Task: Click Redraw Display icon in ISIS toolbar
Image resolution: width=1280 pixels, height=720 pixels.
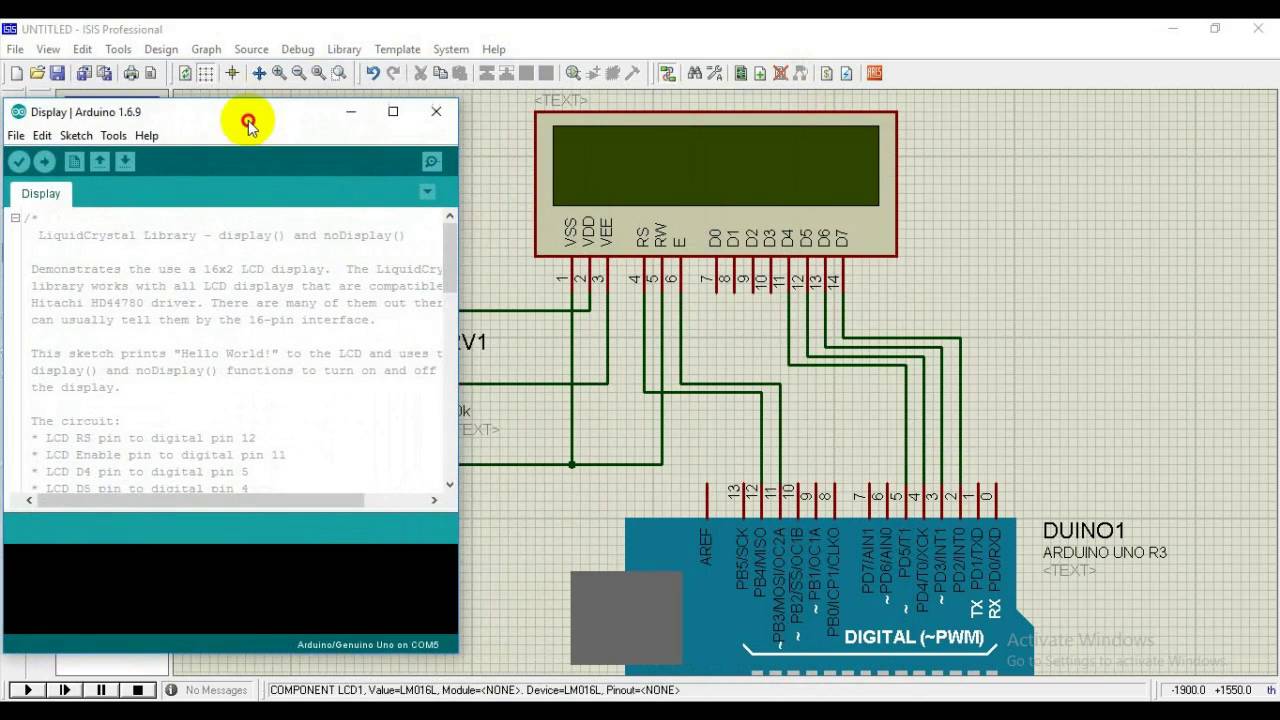Action: [x=185, y=73]
